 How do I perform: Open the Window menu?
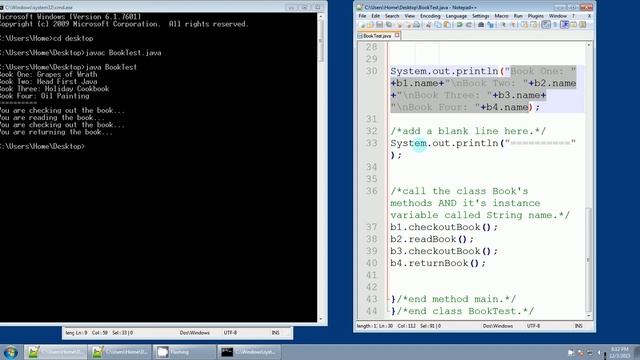click(x=558, y=16)
